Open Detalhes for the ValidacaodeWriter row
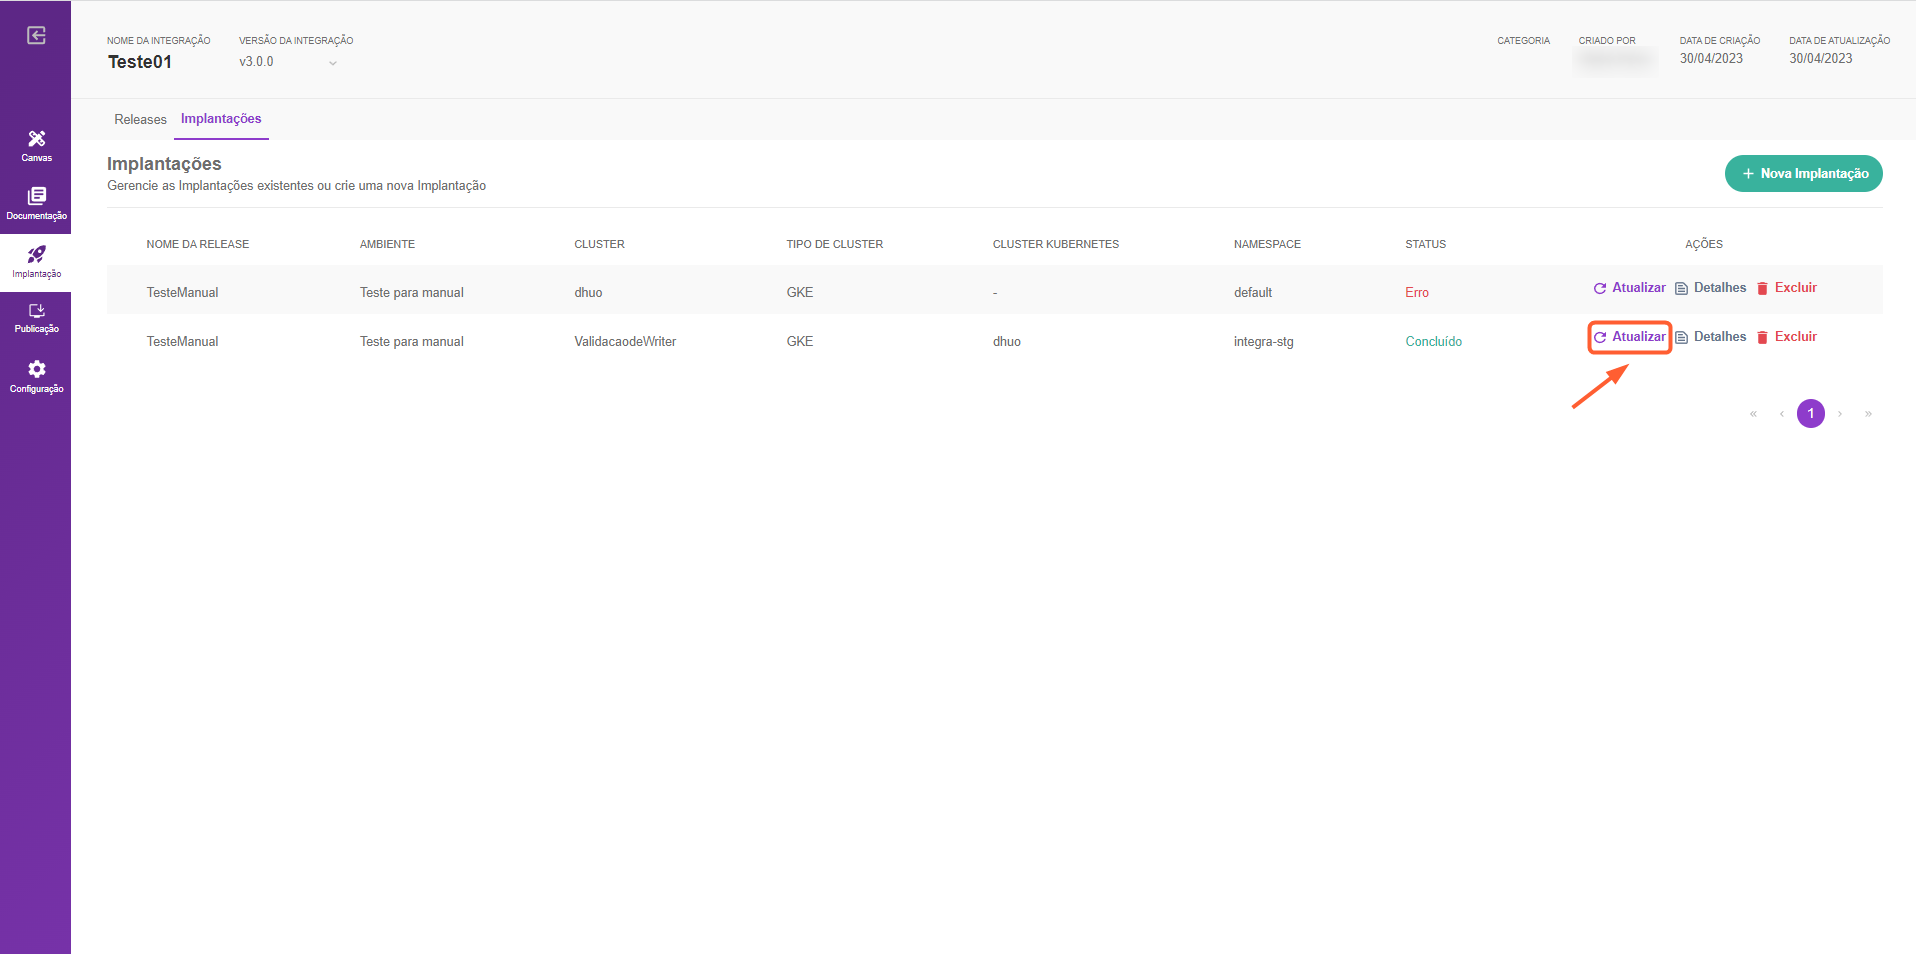Viewport: 1916px width, 954px height. click(x=1710, y=337)
